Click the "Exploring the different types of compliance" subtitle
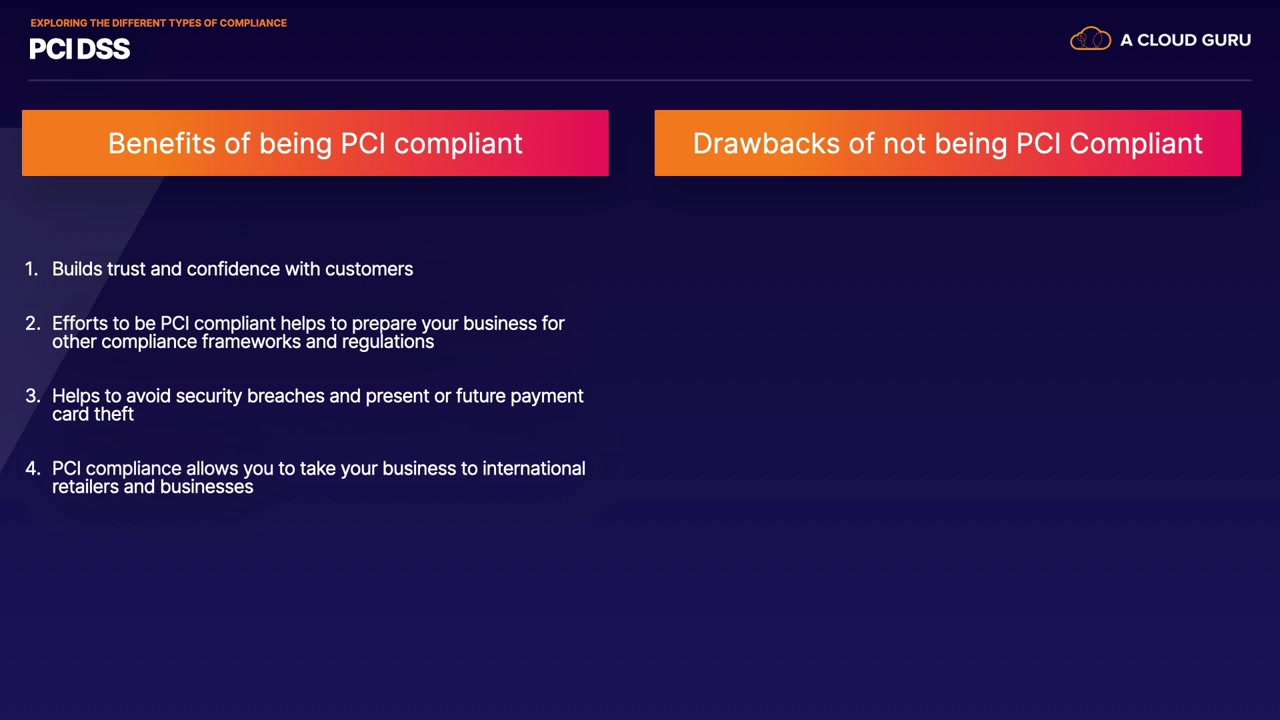The image size is (1280, 720). pos(158,22)
